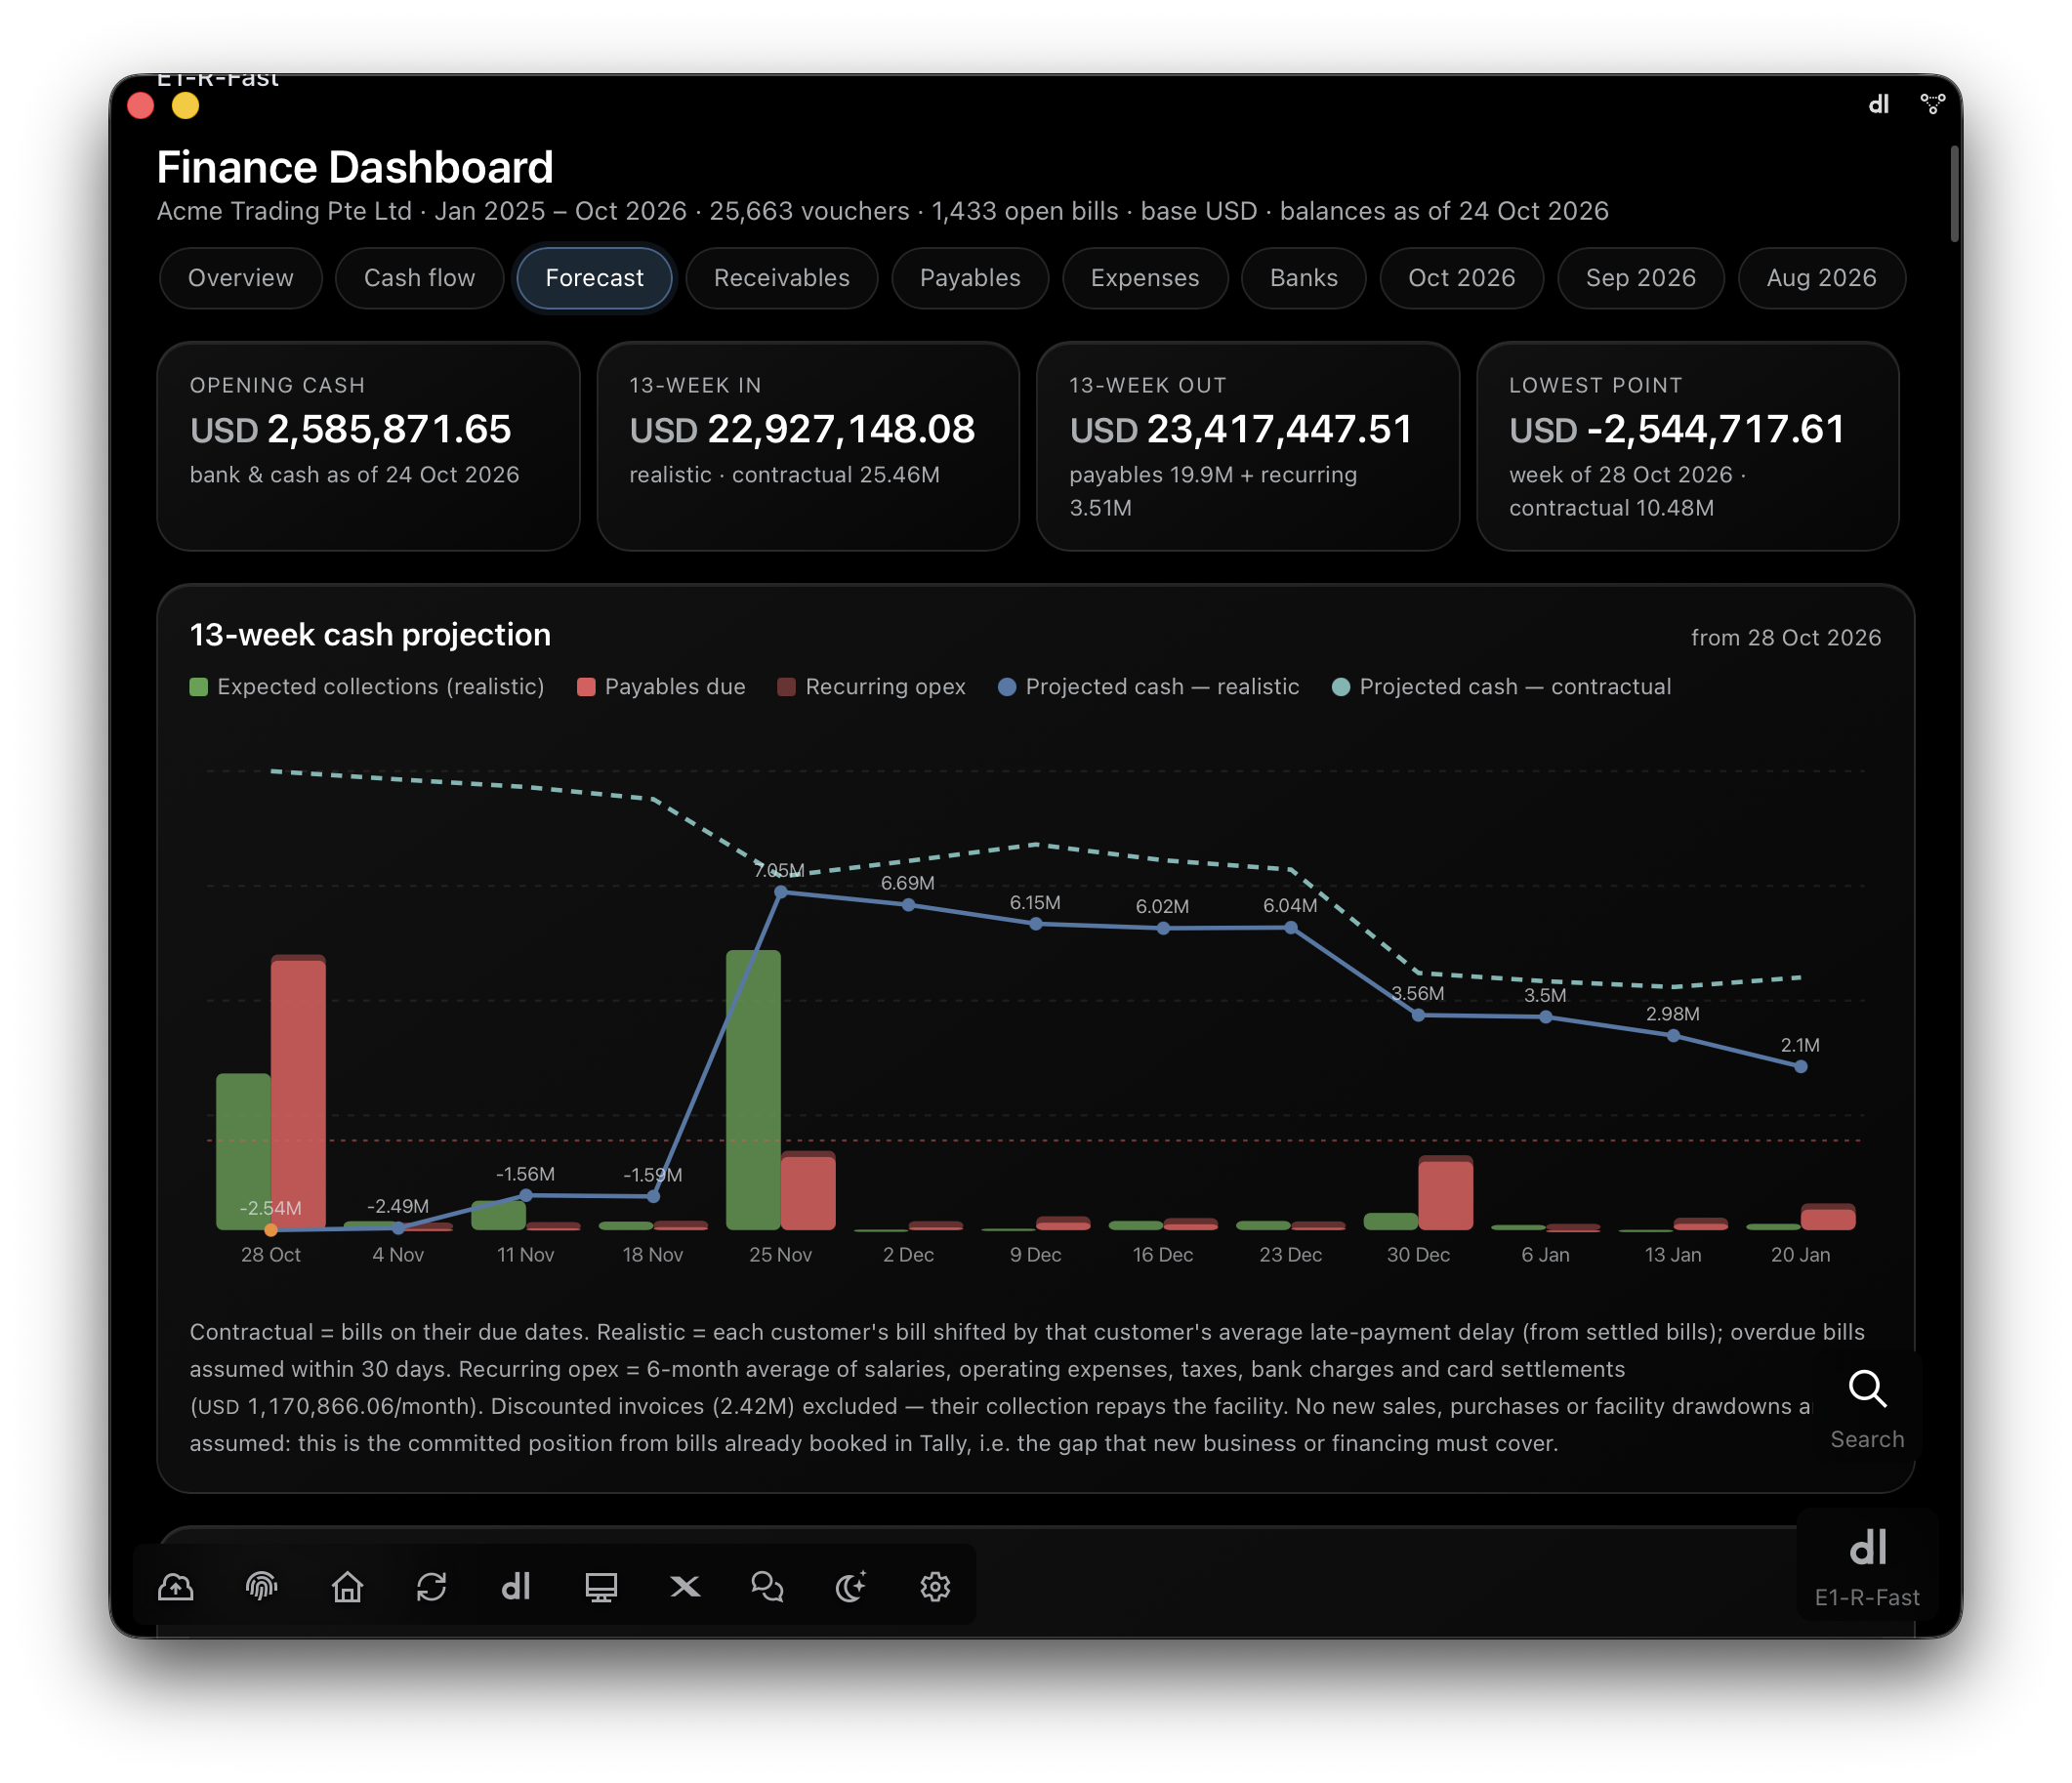Image resolution: width=2072 pixels, height=1783 pixels.
Task: Open the settings gear icon
Action: click(x=935, y=1587)
